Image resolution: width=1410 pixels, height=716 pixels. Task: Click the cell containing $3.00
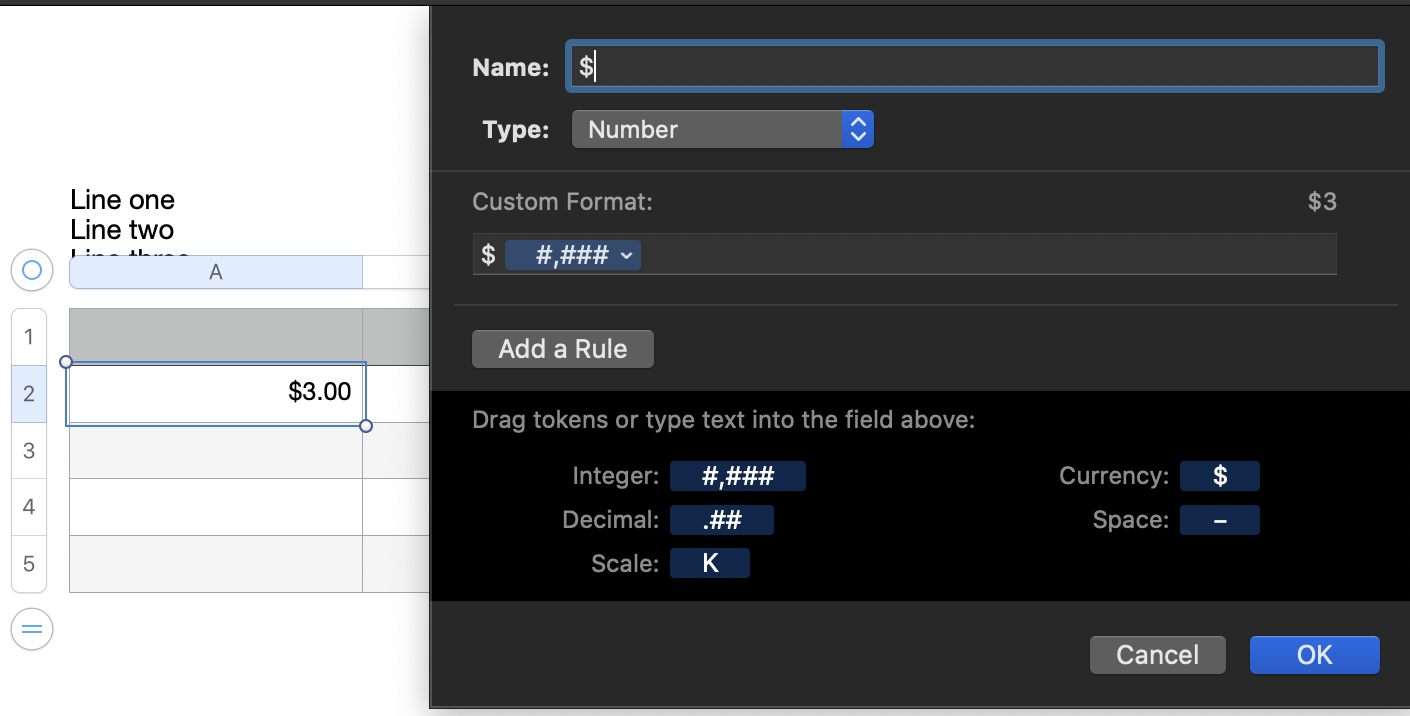[x=215, y=393]
